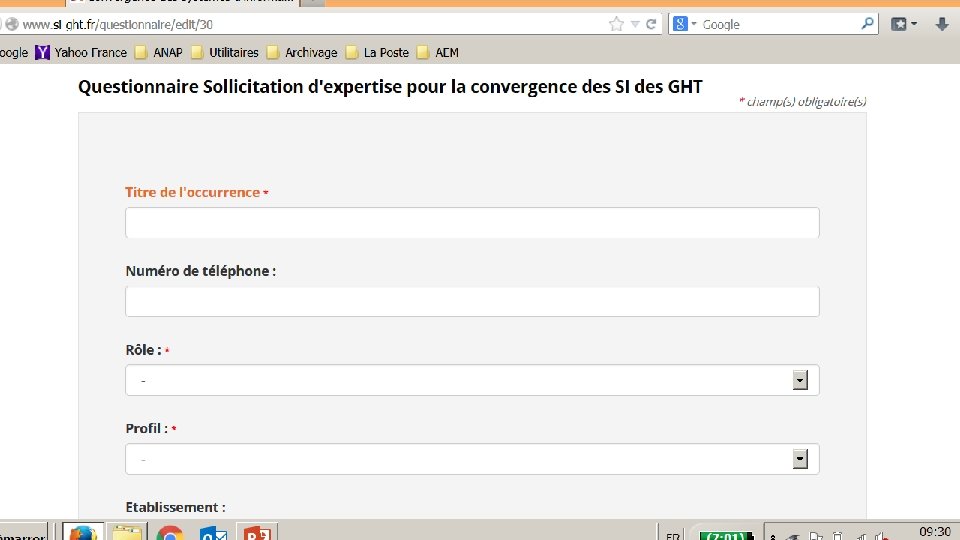Bookmark this page with the star icon

(616, 24)
